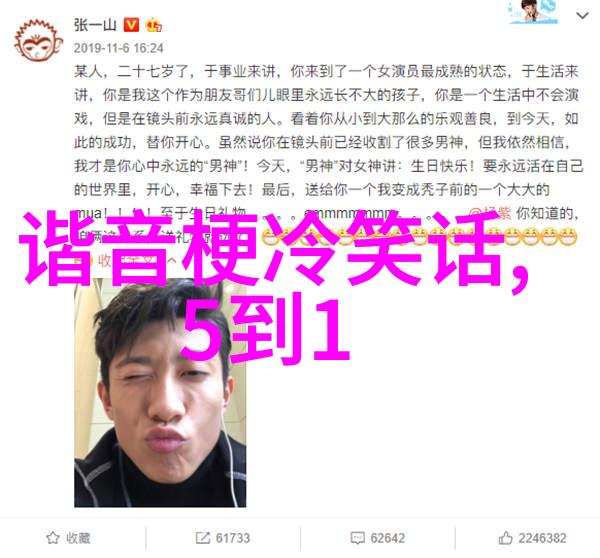Open the @杨紫 mention link
The width and height of the screenshot is (600, 558).
pos(490,213)
